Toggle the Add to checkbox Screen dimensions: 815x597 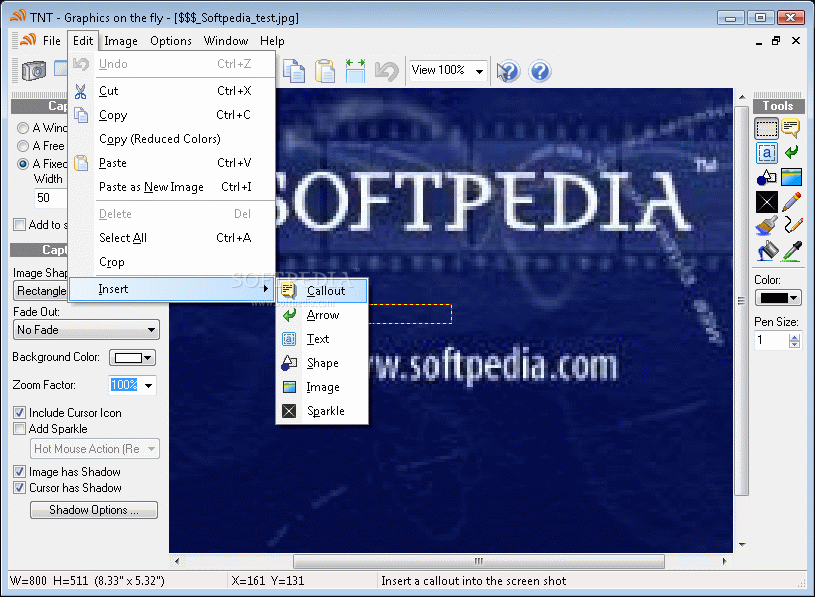tap(19, 224)
